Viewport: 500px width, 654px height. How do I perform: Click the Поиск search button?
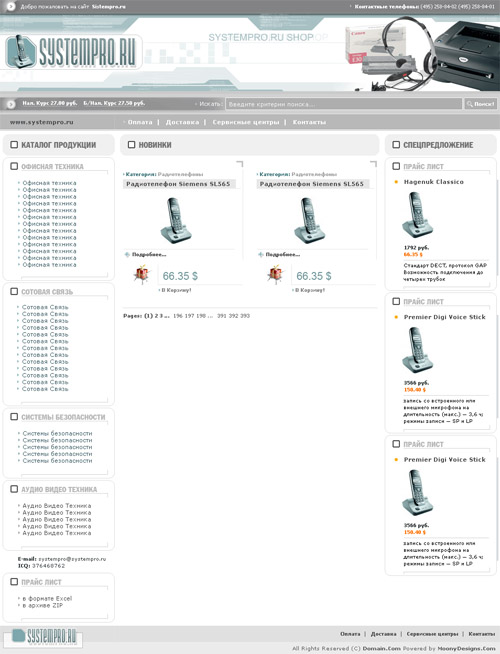coord(480,104)
